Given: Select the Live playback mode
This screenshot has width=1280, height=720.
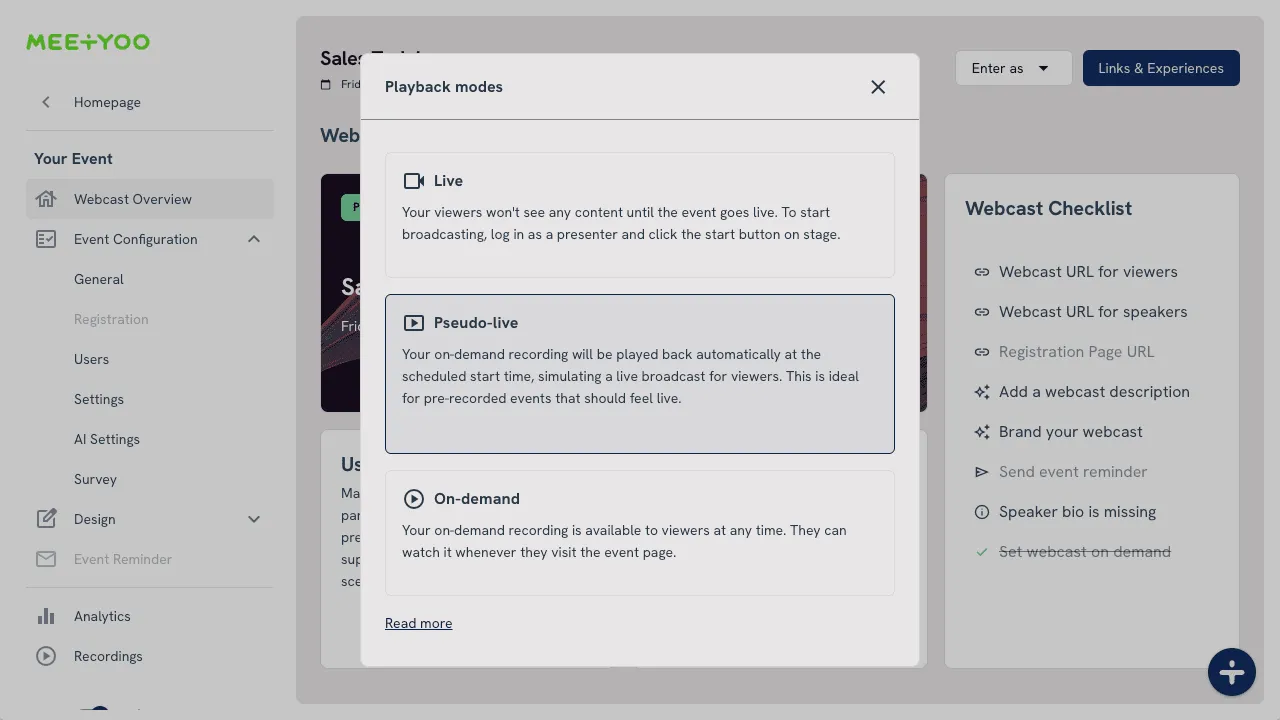Looking at the screenshot, I should (639, 215).
